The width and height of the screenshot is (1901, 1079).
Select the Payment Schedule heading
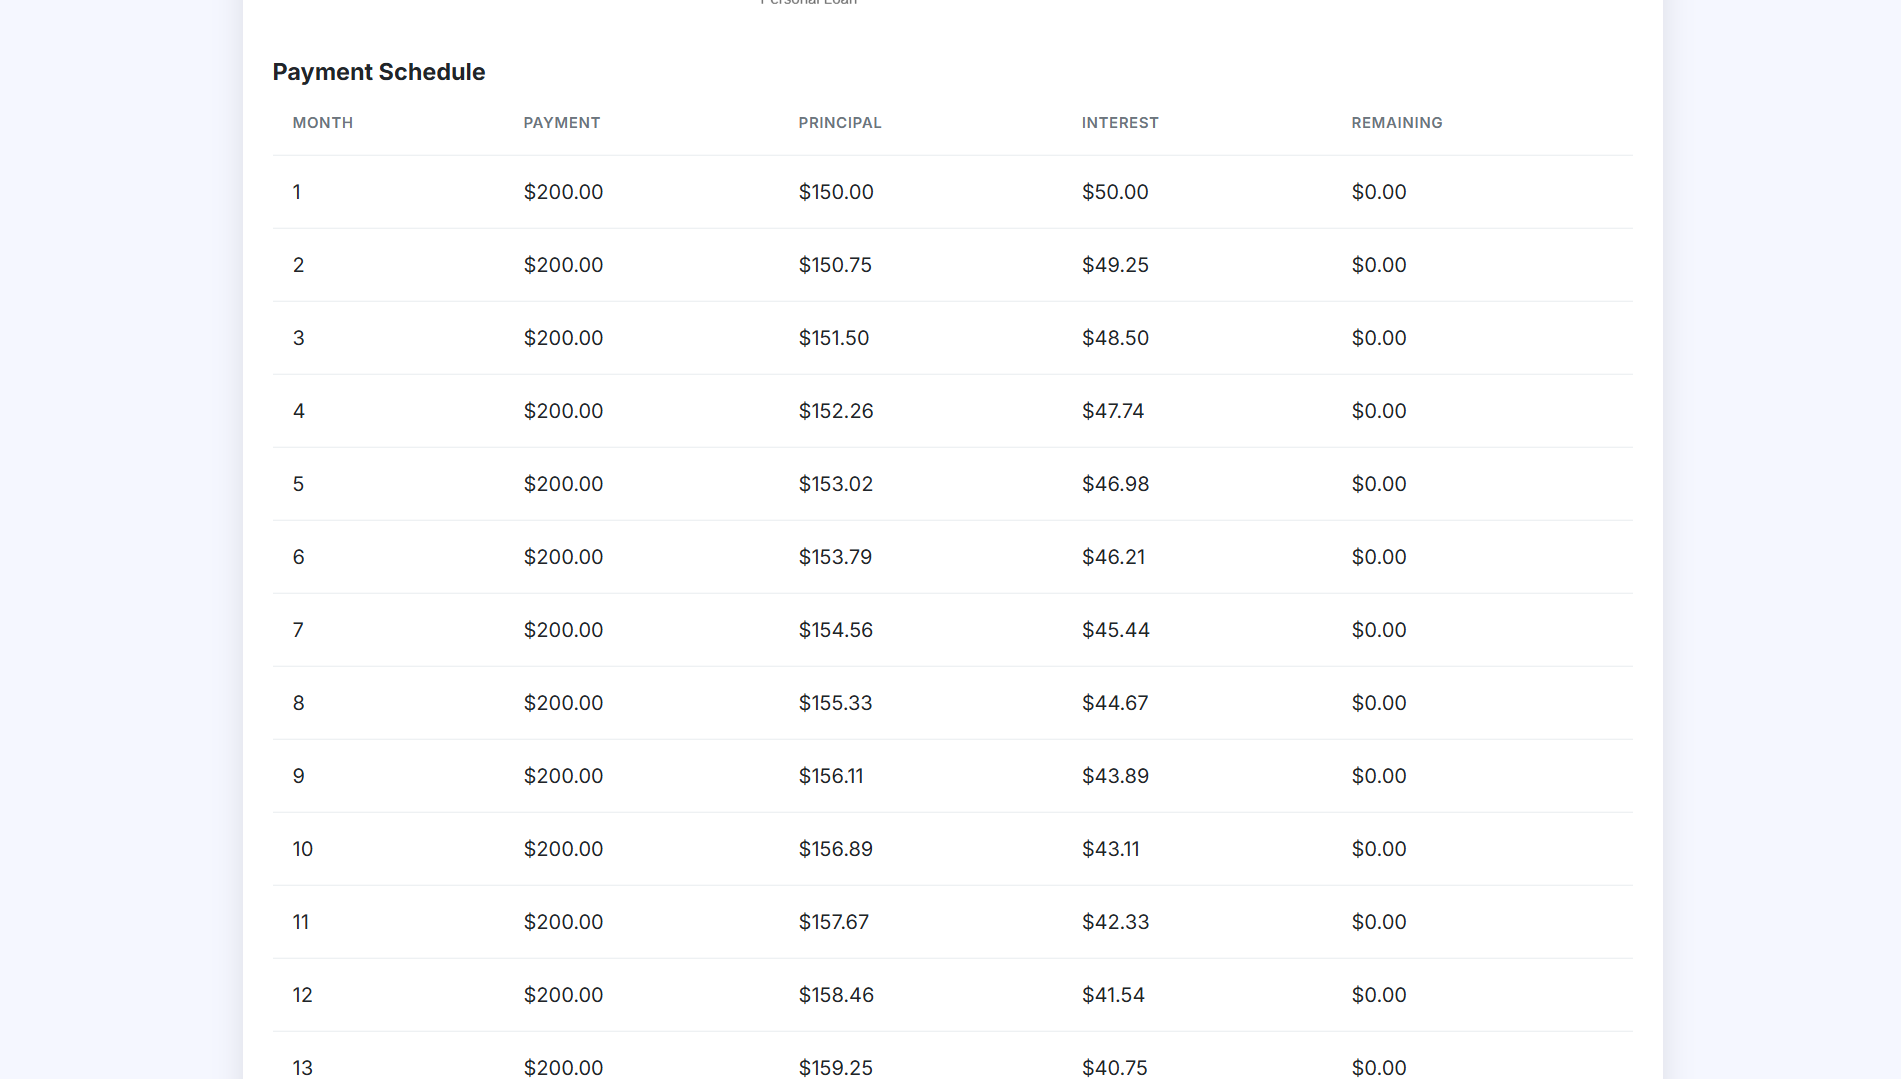click(378, 72)
